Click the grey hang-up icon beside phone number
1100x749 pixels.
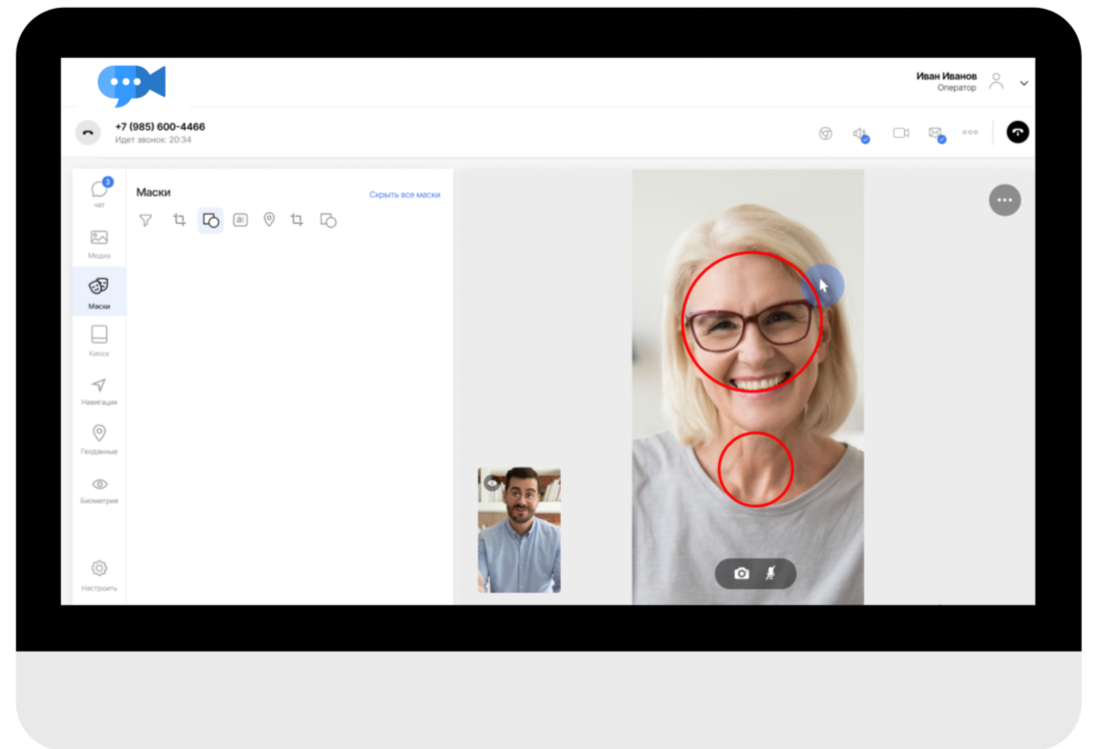pyautogui.click(x=88, y=133)
